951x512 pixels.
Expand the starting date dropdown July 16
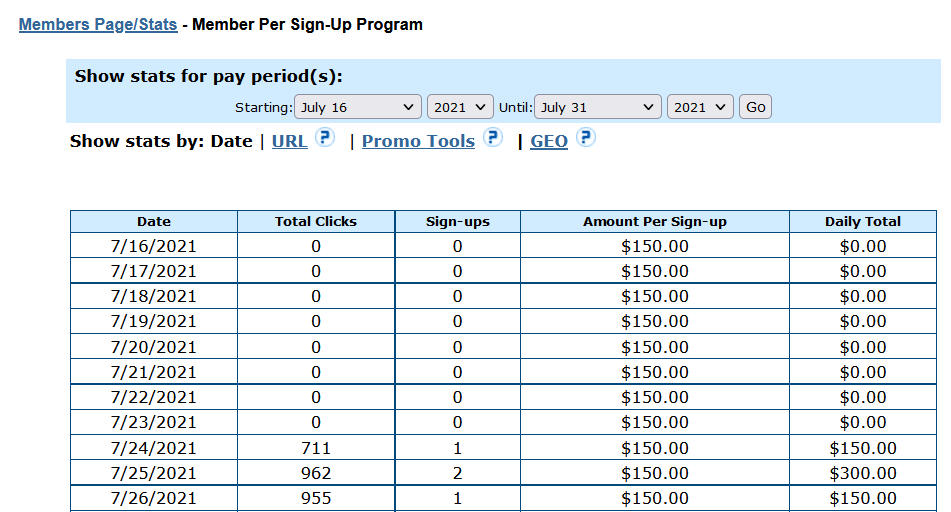click(x=358, y=107)
